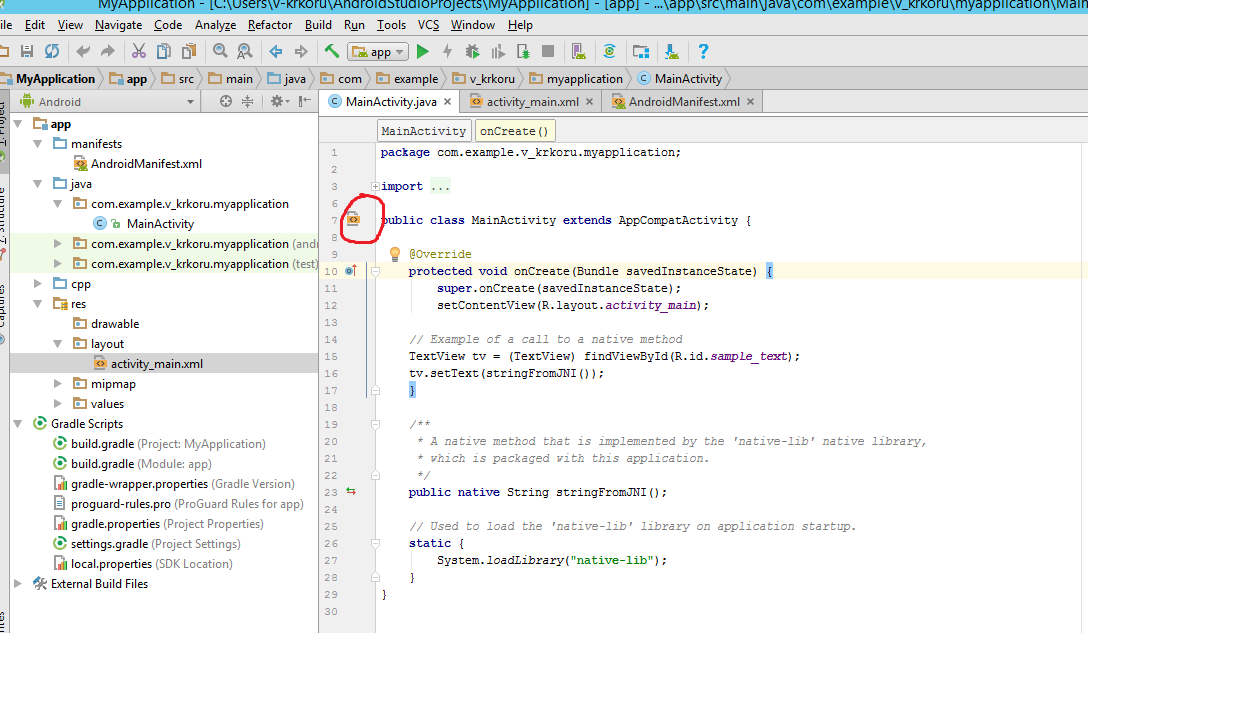Open the Android project view dropdown
Viewport: 1249px width, 716px height.
click(x=110, y=101)
